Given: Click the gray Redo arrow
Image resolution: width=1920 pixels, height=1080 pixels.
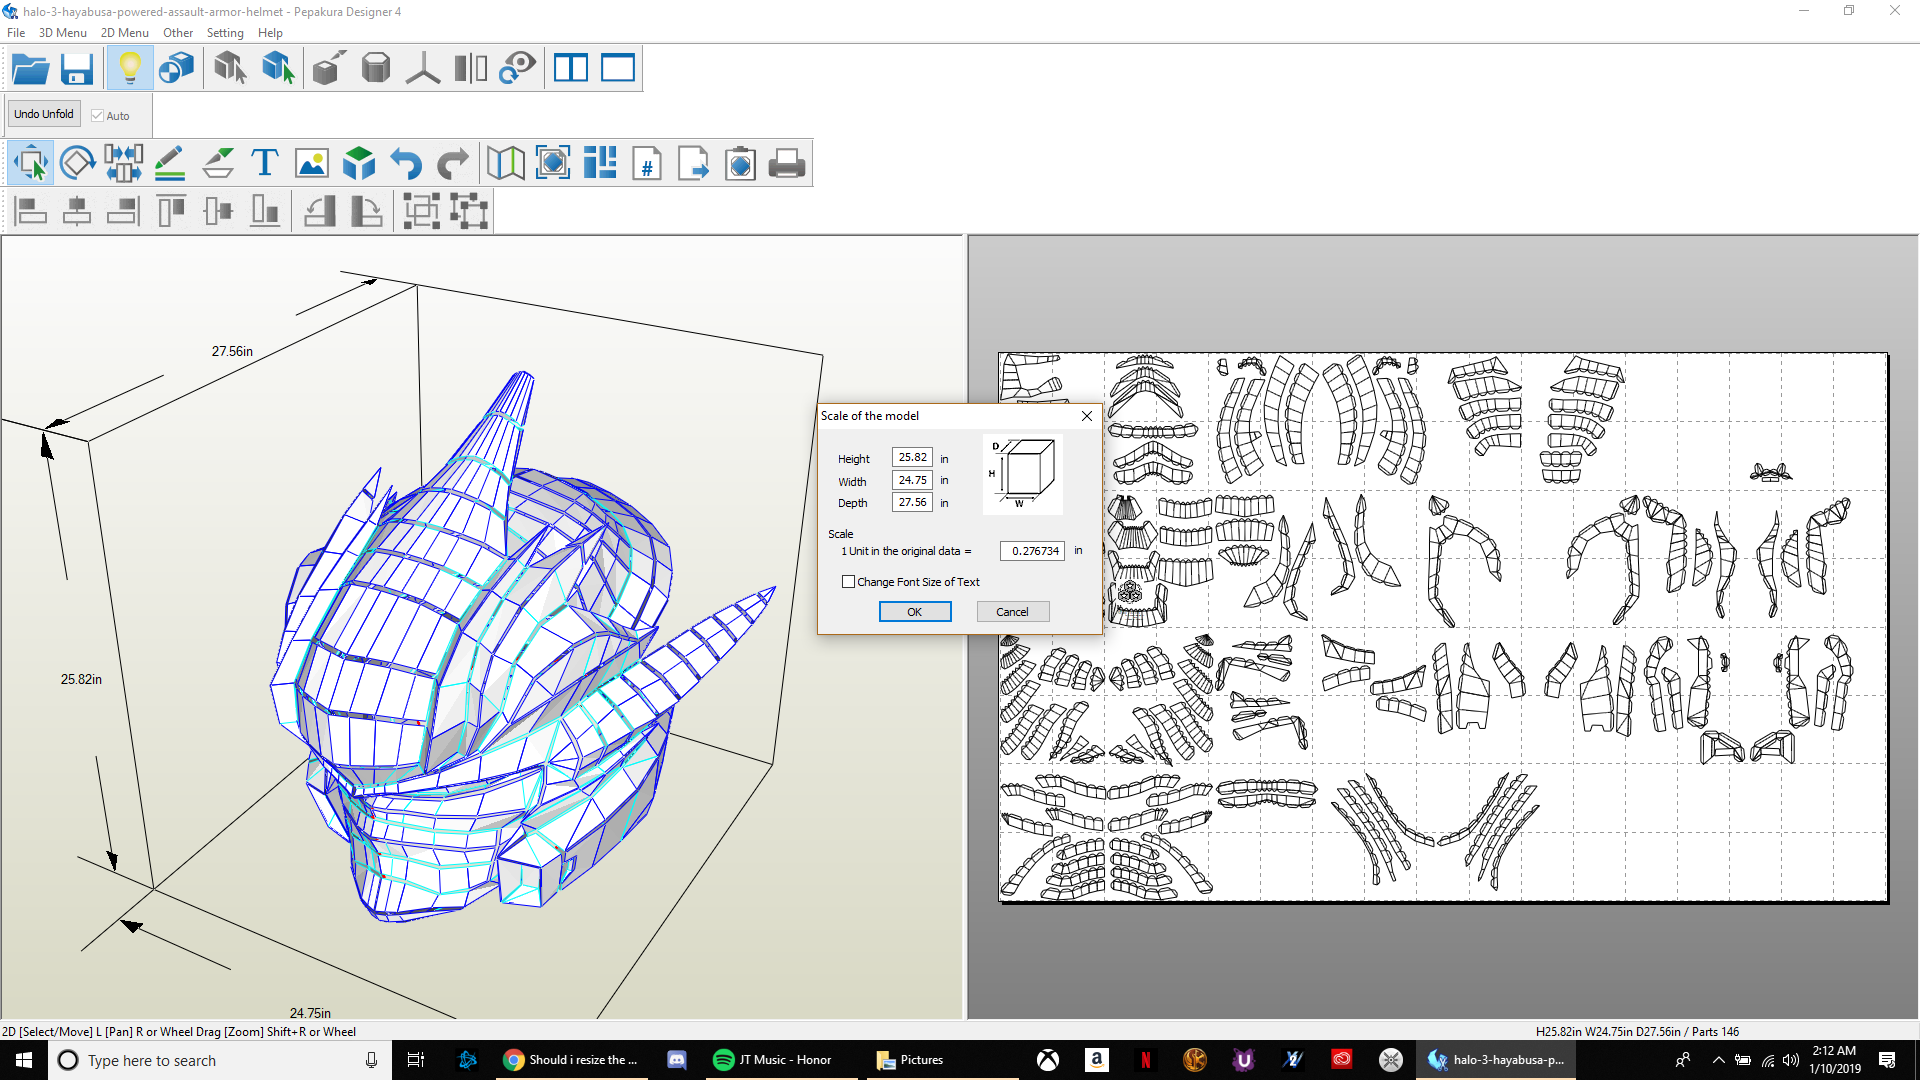Looking at the screenshot, I should 453,163.
